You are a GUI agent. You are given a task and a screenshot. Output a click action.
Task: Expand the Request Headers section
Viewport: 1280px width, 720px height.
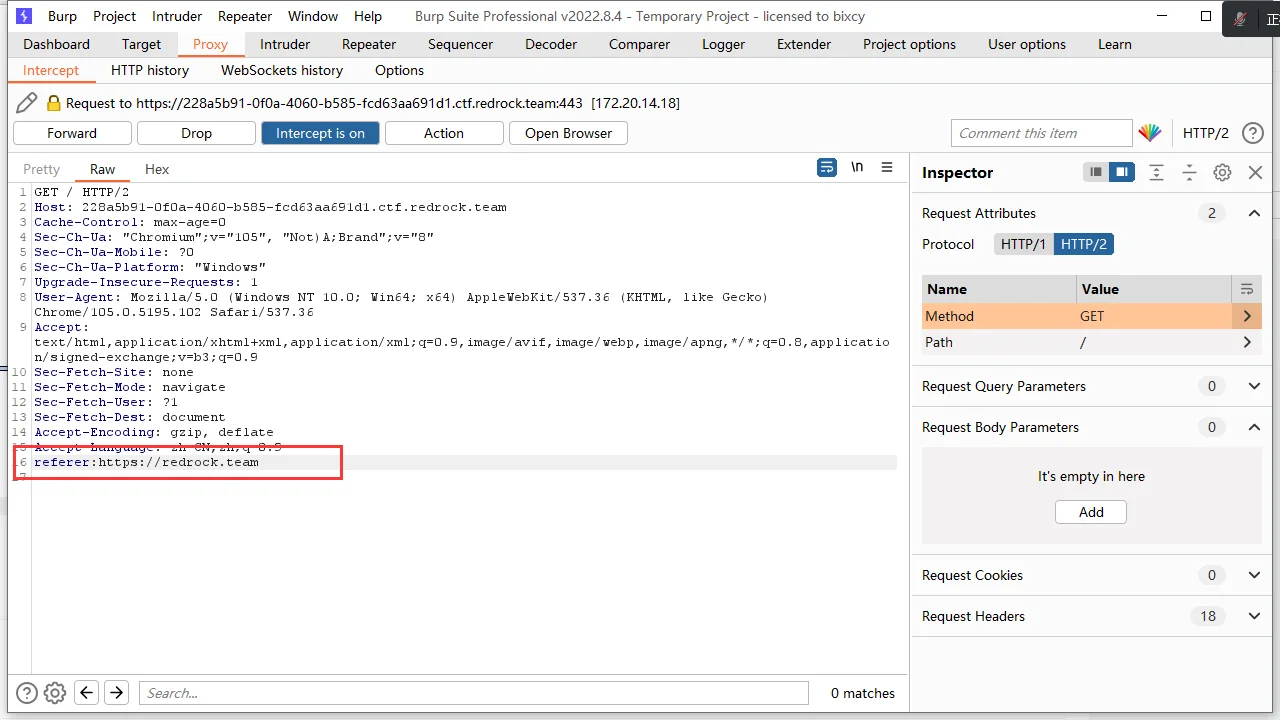click(1254, 616)
